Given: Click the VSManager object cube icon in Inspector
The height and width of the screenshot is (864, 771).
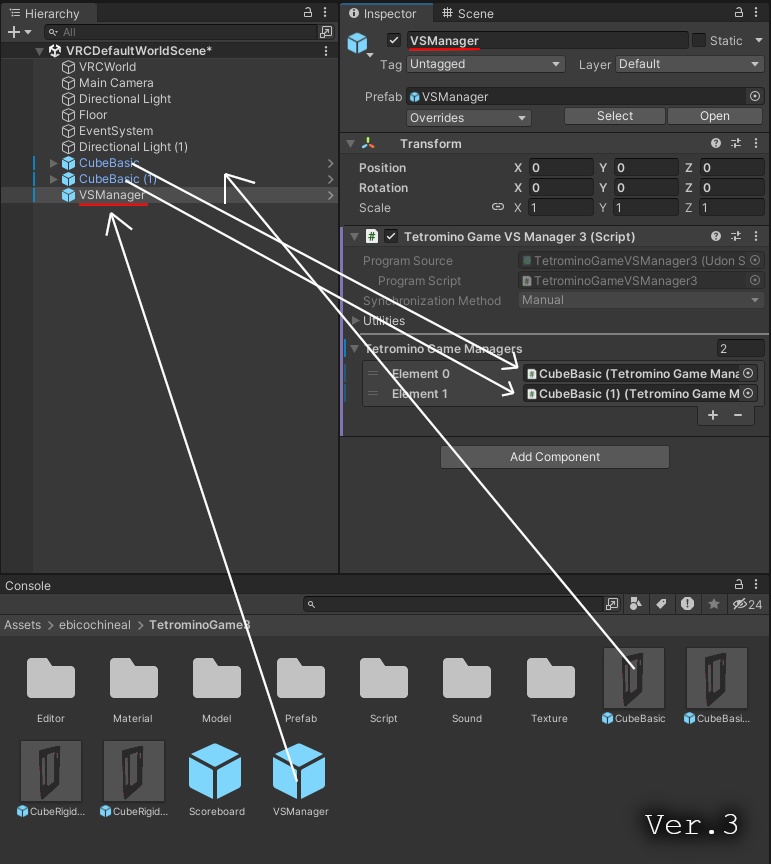Looking at the screenshot, I should pos(358,42).
